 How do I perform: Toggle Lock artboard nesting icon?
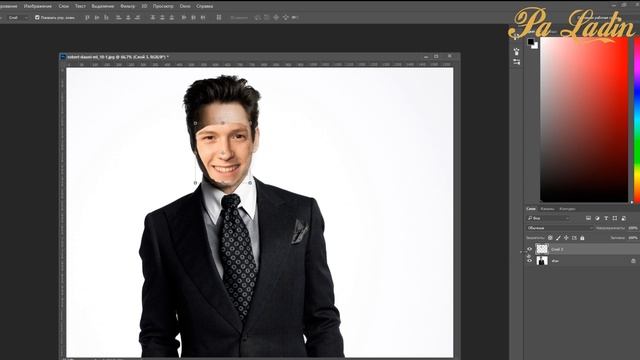[574, 238]
